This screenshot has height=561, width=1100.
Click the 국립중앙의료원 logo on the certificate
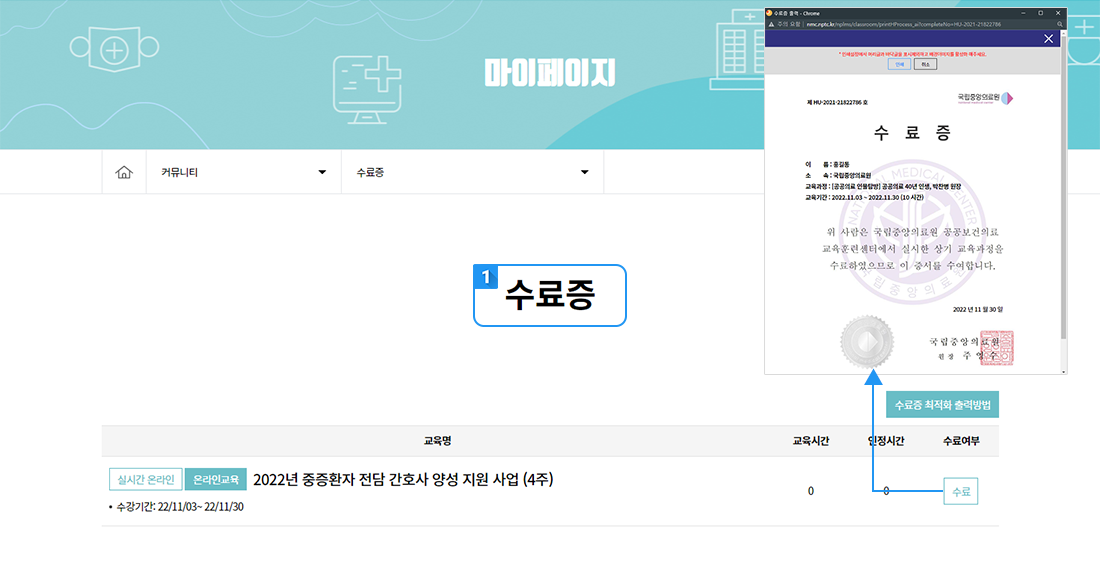(x=985, y=97)
